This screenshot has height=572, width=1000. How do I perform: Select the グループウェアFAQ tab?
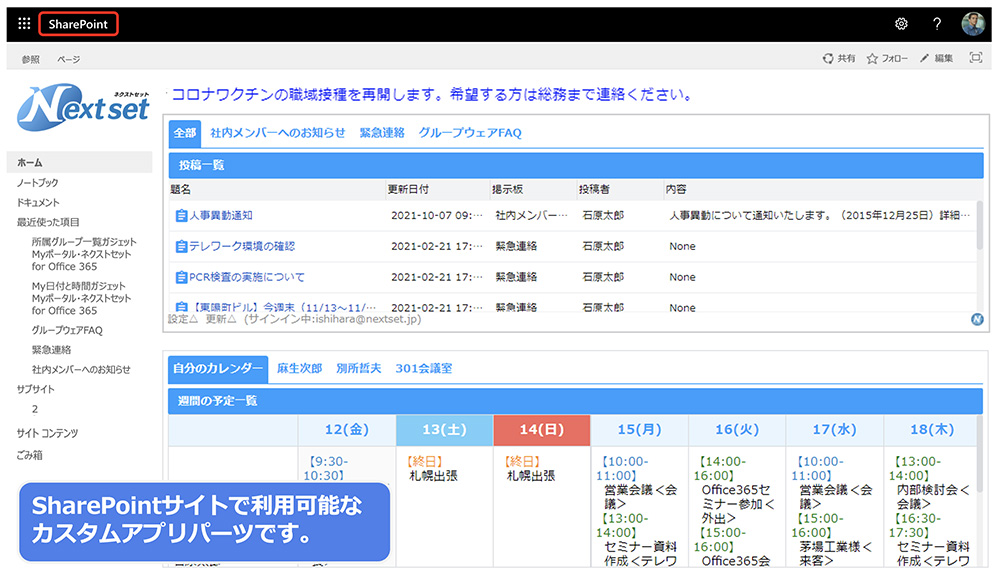(x=470, y=133)
